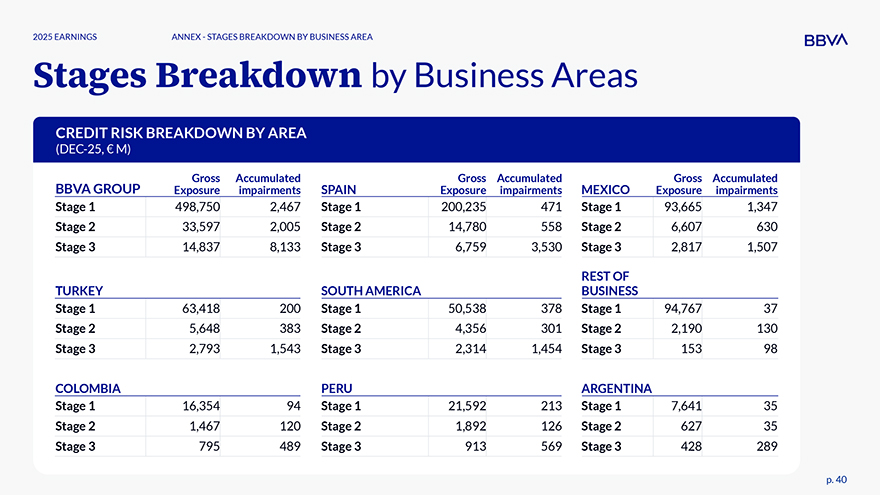Viewport: 880px width, 495px height.
Task: Click Mexico Stage 1 impairments 1,347
Action: click(762, 207)
